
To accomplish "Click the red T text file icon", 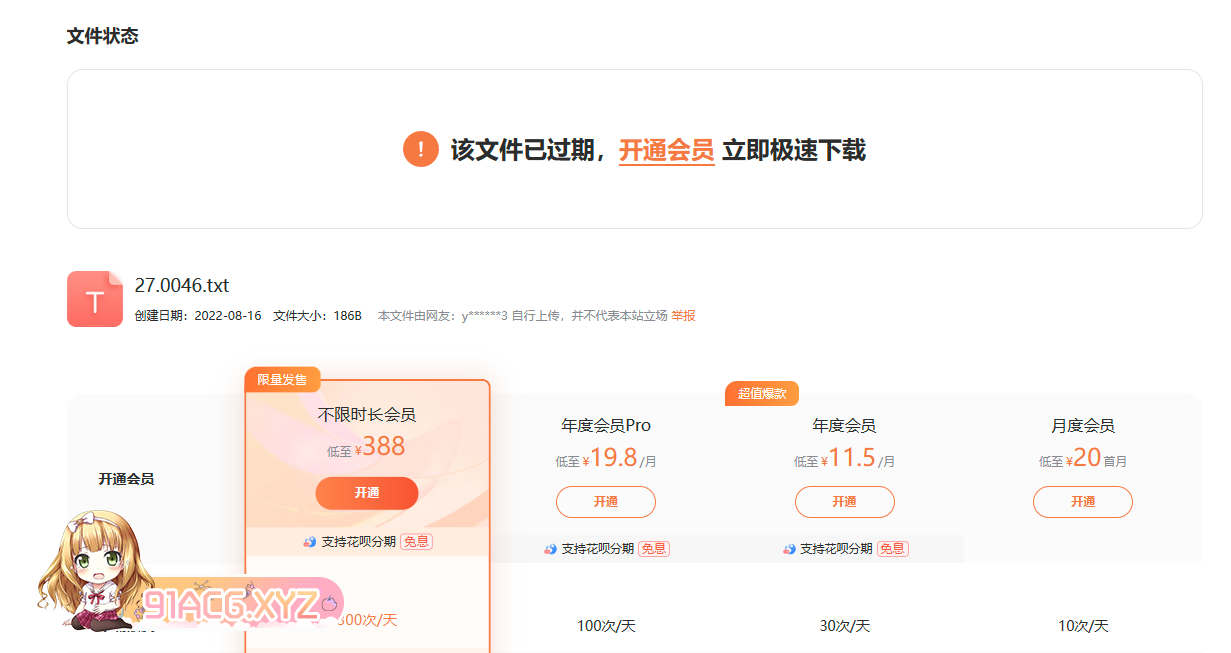I will 95,299.
